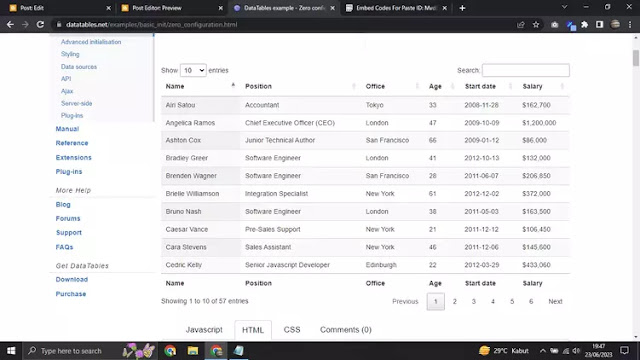This screenshot has height=360, width=640.
Task: Open the Forums sidebar link
Action: (x=68, y=219)
